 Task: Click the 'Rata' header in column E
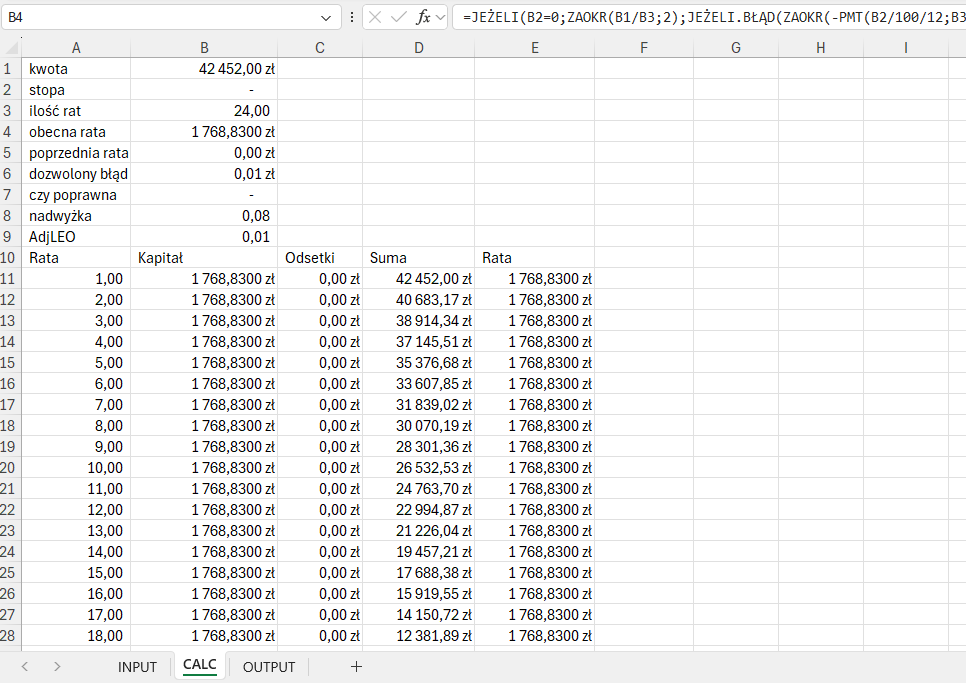click(x=534, y=257)
